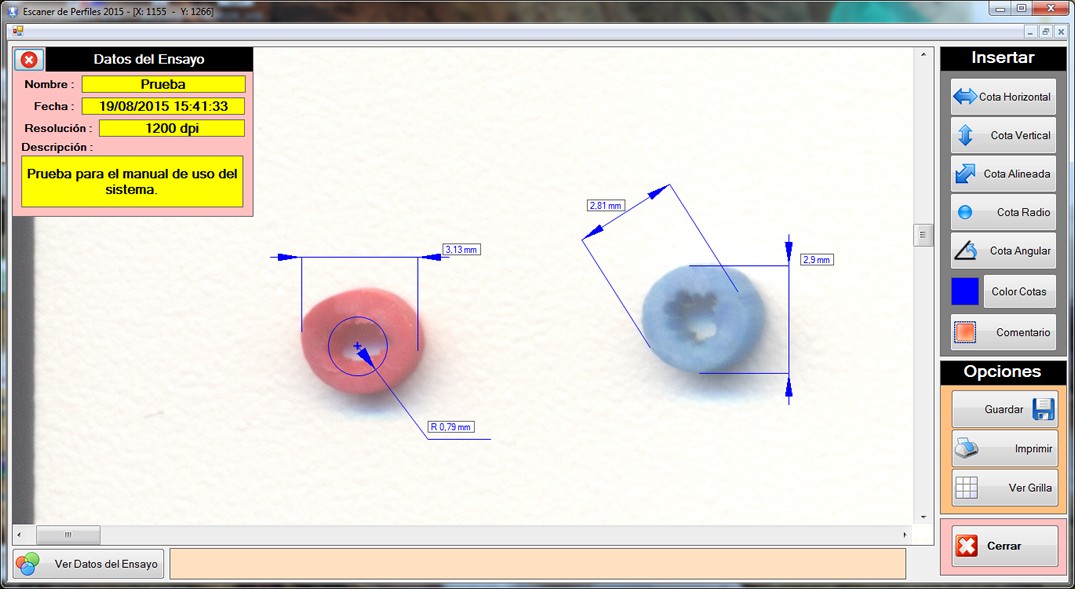Click the horizontal scrollbar right arrow
Screen dimensions: 1075x589
(x=906, y=535)
